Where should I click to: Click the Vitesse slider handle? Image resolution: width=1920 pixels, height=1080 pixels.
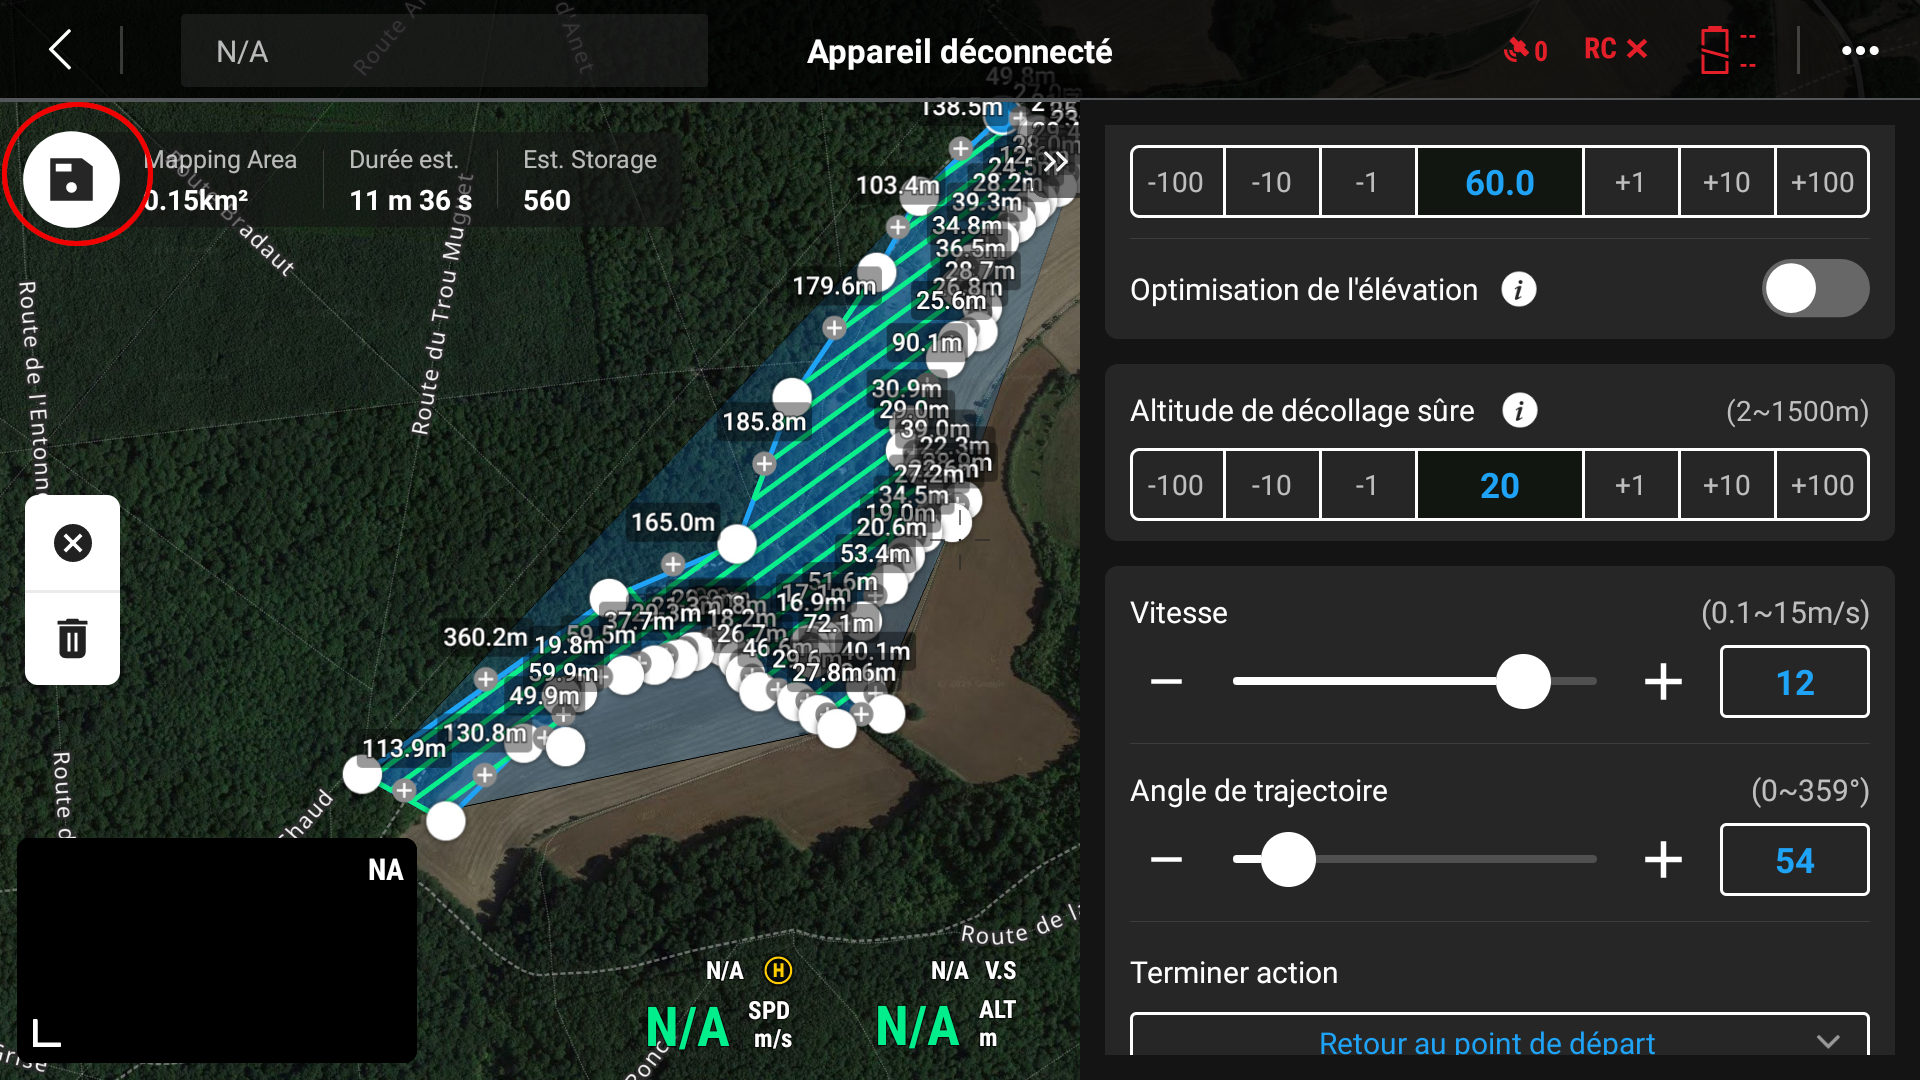pos(1522,682)
